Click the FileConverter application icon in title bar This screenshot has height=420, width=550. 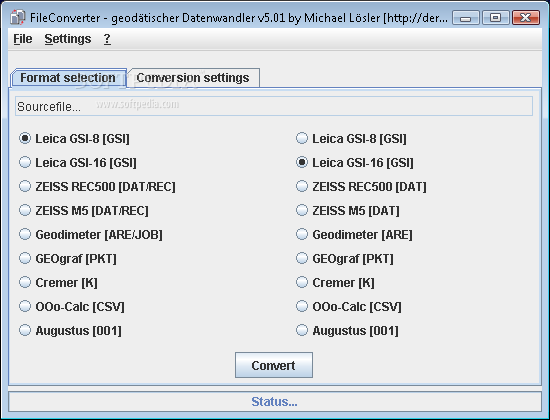pyautogui.click(x=18, y=17)
